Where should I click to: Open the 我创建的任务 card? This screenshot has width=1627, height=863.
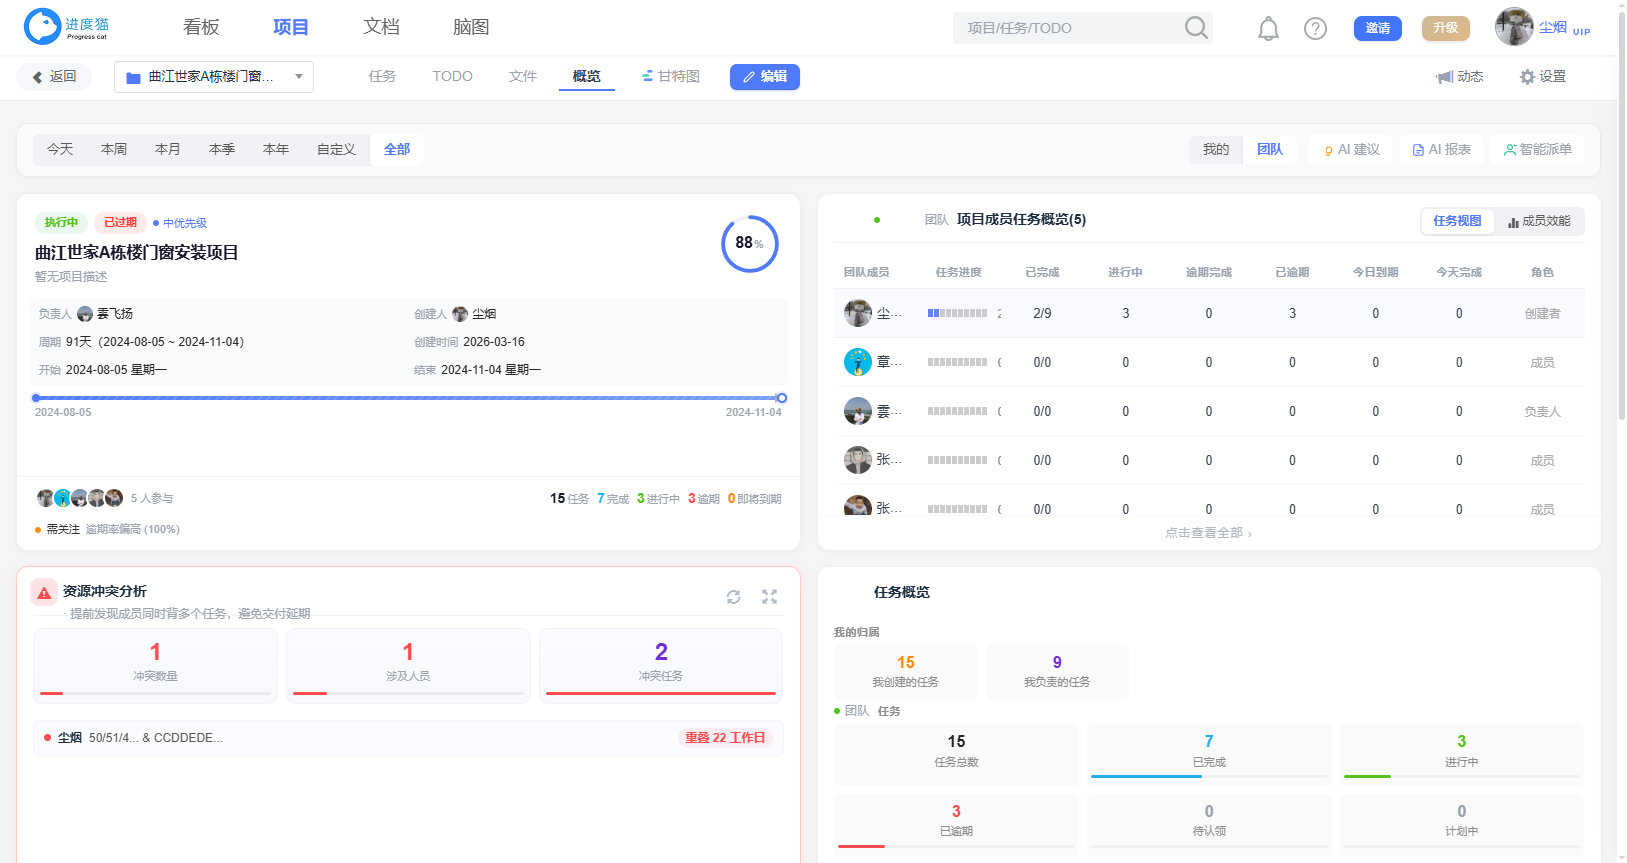coord(906,672)
